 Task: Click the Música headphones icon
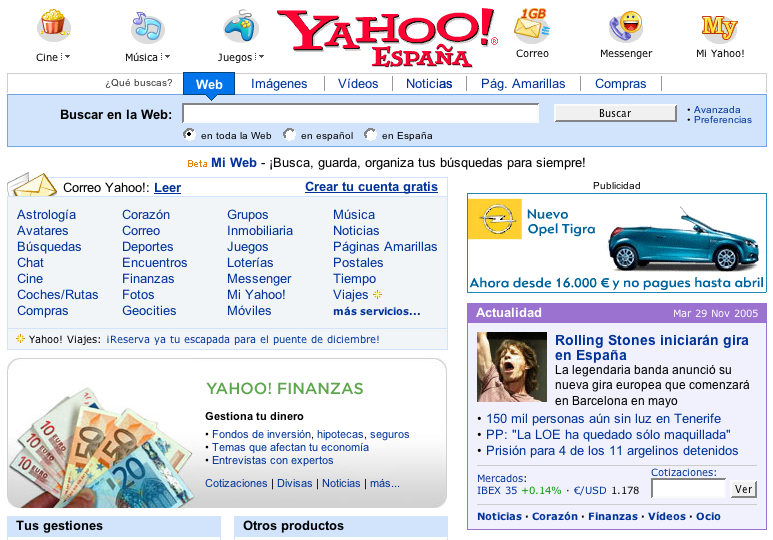click(147, 25)
